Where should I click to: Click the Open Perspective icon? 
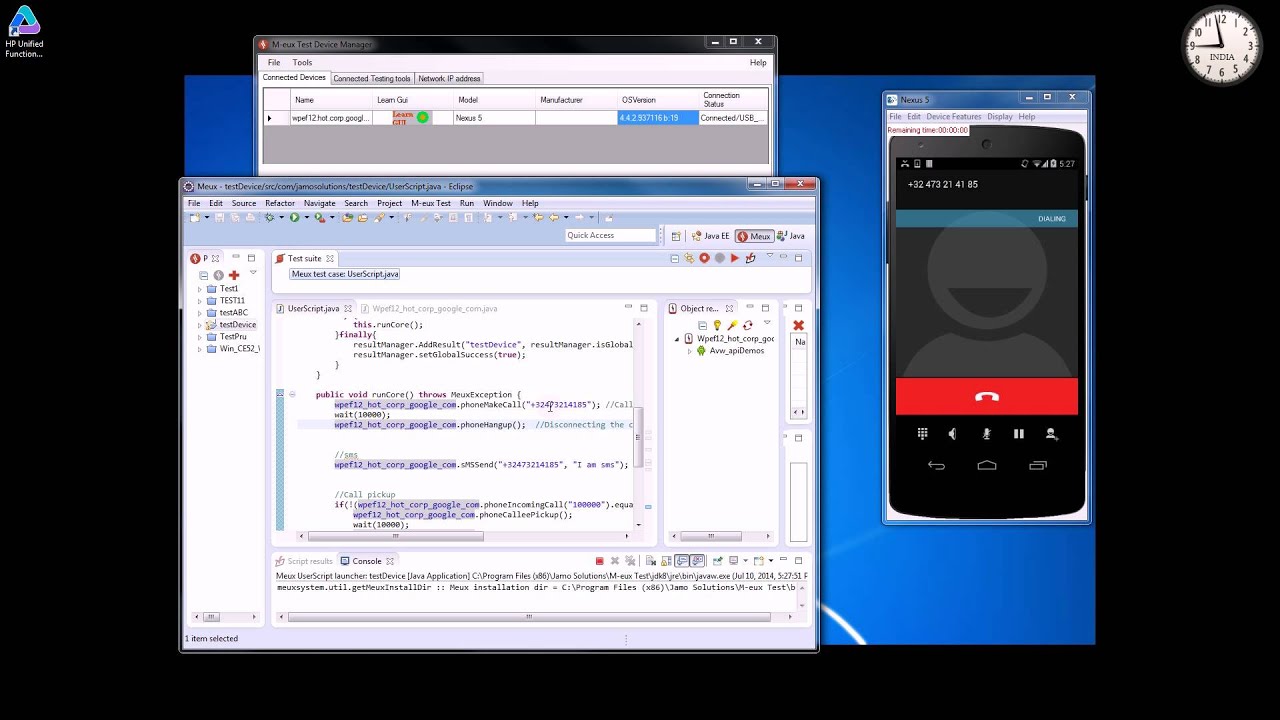676,236
